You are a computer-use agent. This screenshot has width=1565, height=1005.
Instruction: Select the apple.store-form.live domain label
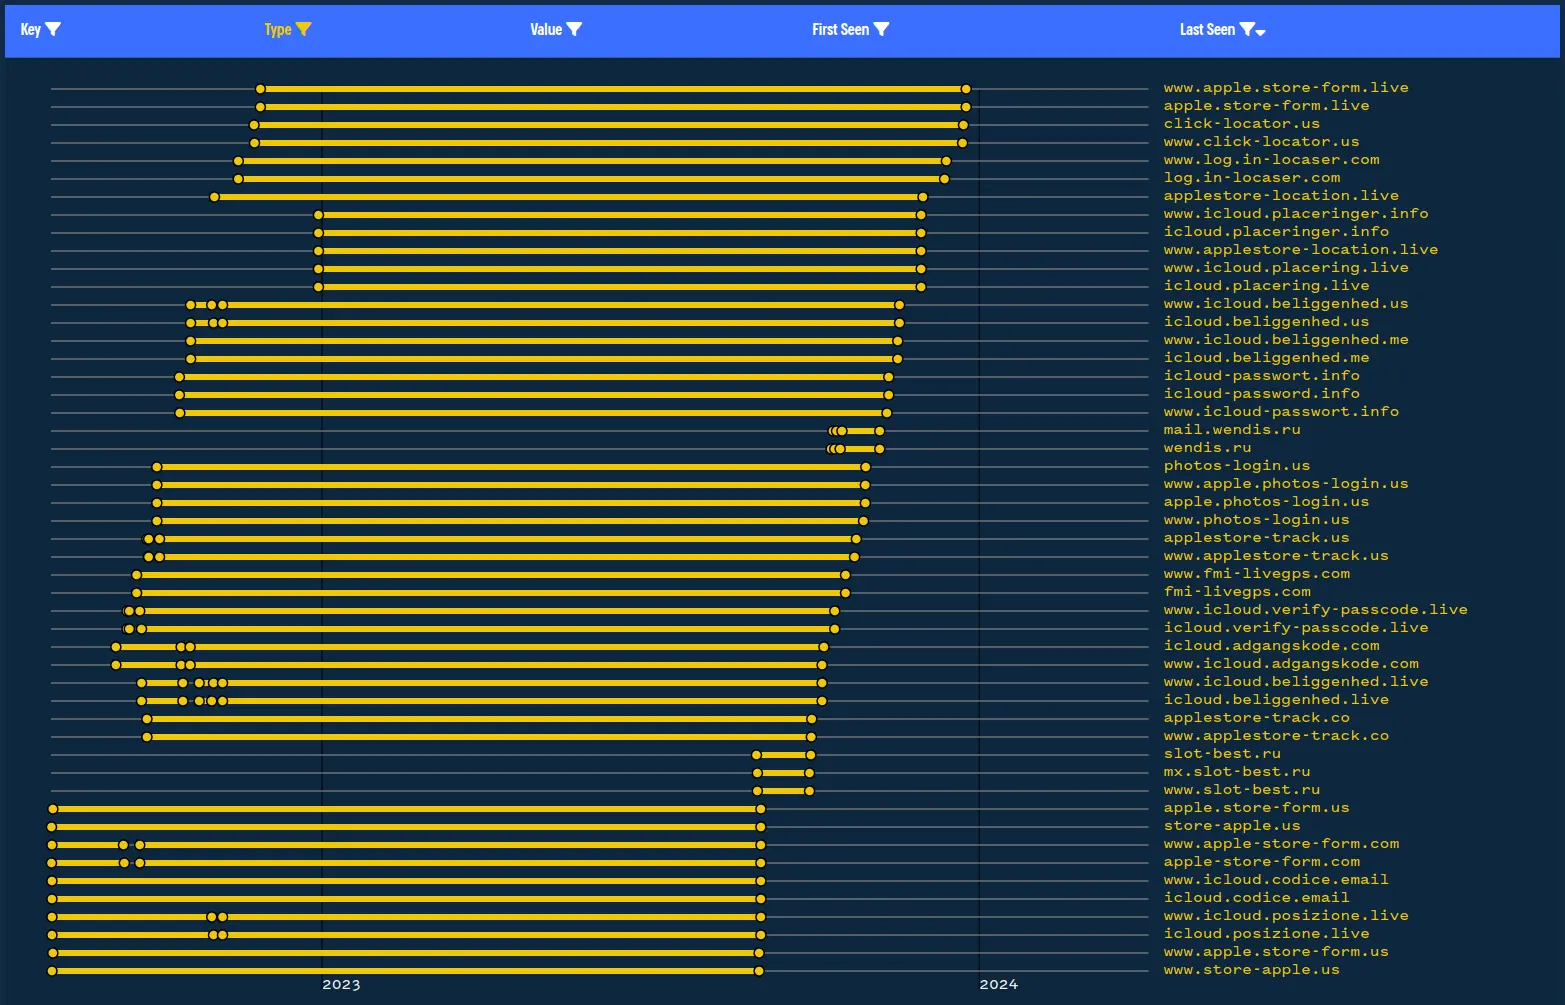point(1267,106)
